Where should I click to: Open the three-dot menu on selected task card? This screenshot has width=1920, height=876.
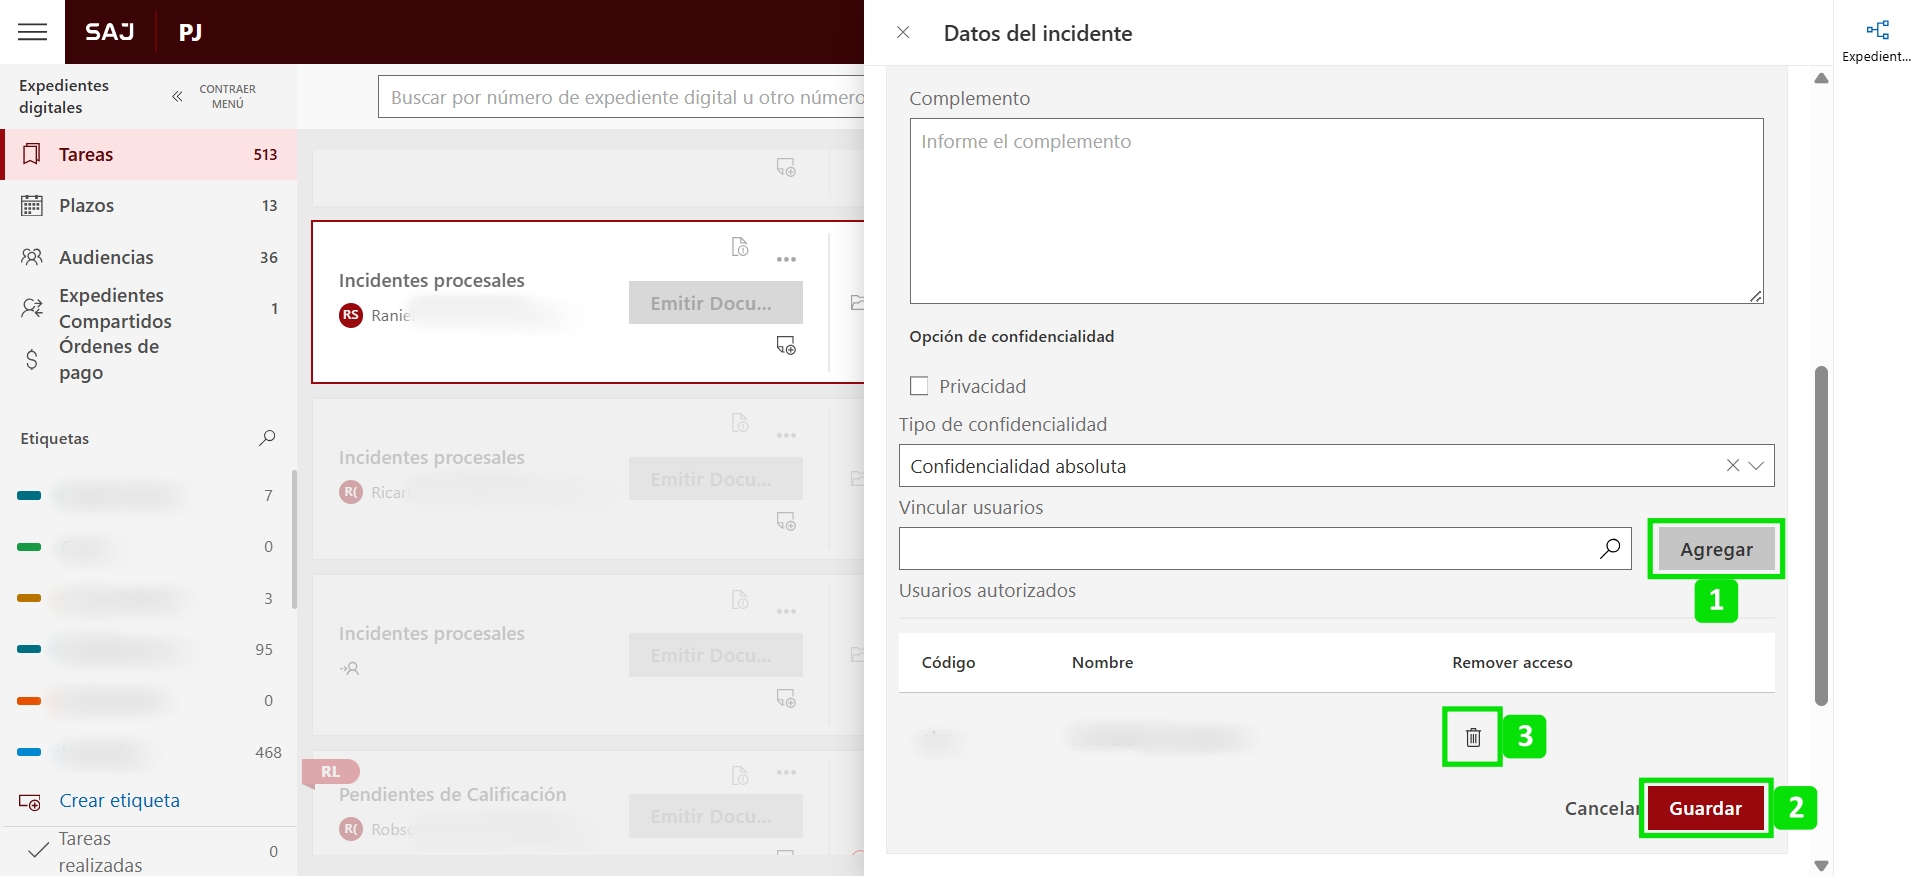coord(786,260)
